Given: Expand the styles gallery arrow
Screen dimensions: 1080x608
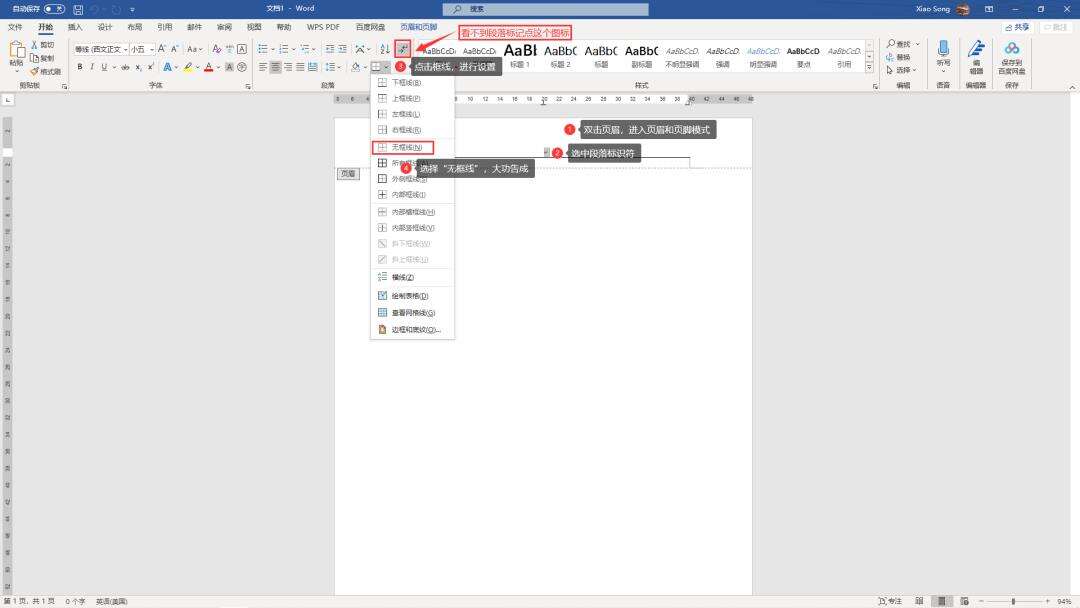Looking at the screenshot, I should click(x=869, y=67).
